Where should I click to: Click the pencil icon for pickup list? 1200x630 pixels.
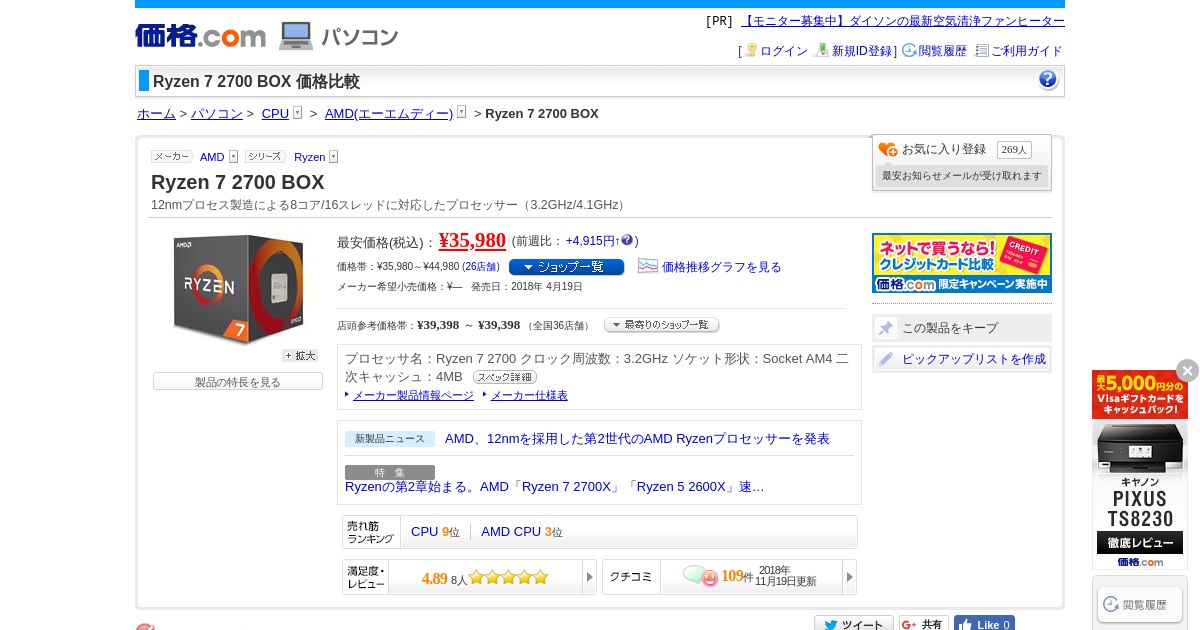pos(886,359)
